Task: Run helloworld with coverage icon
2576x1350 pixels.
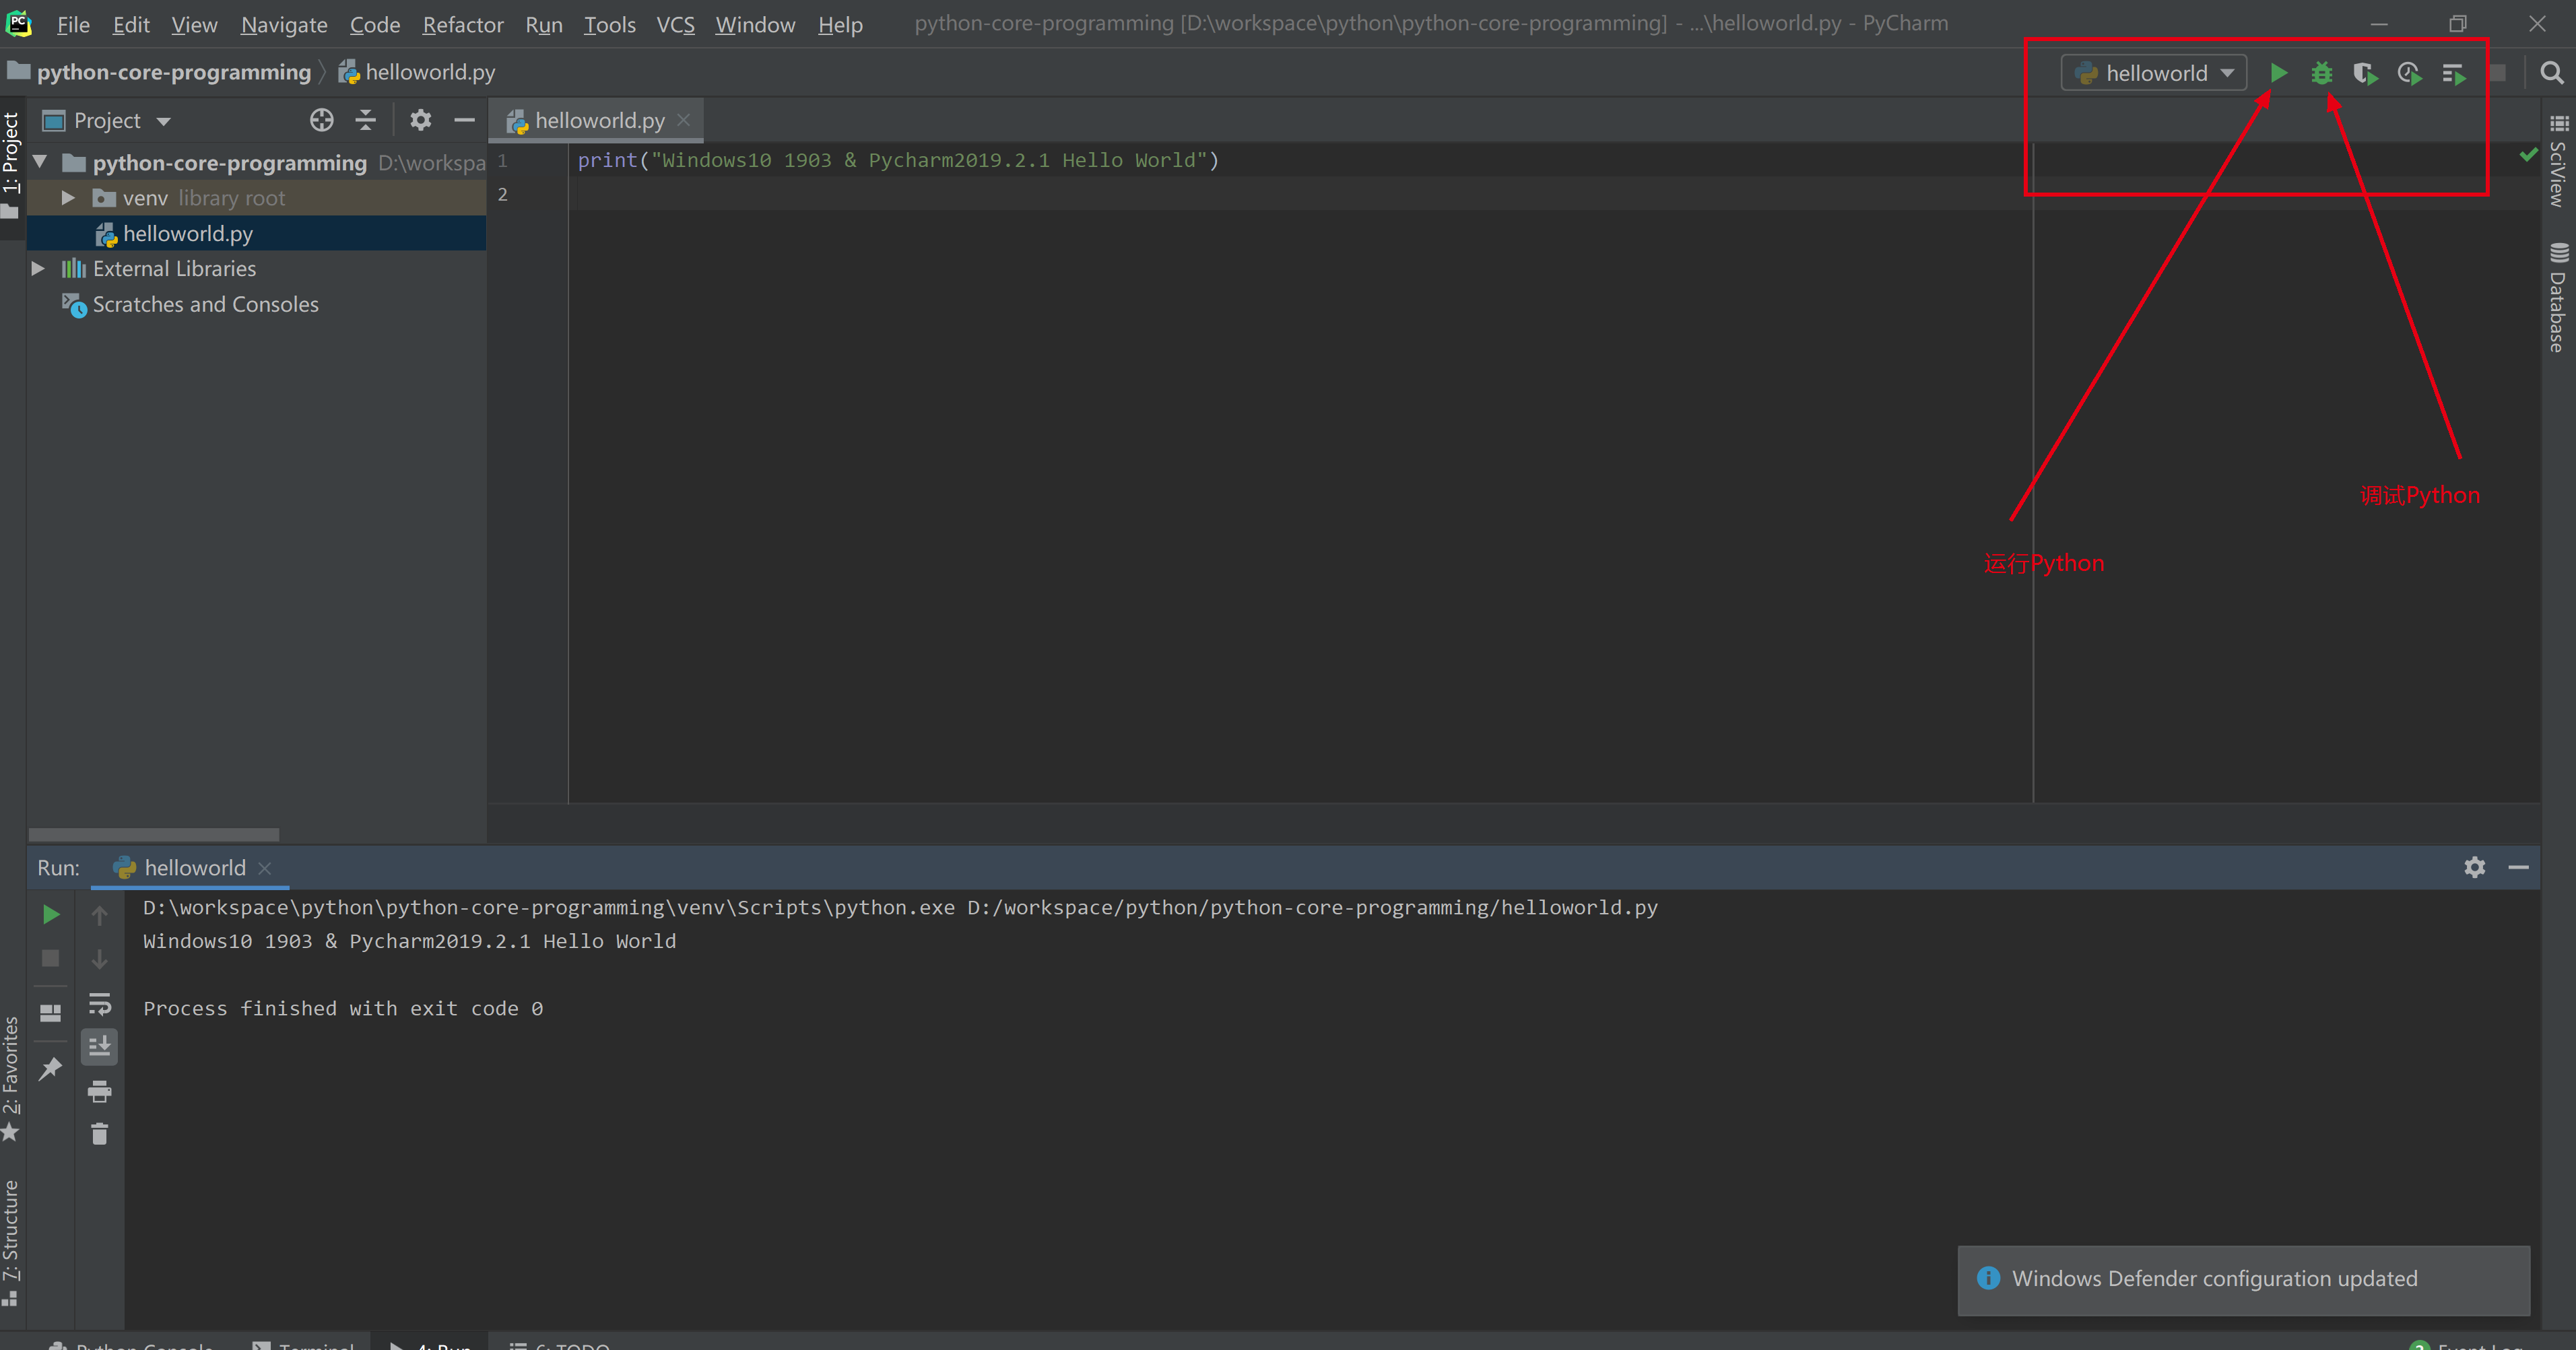Action: [x=2365, y=73]
